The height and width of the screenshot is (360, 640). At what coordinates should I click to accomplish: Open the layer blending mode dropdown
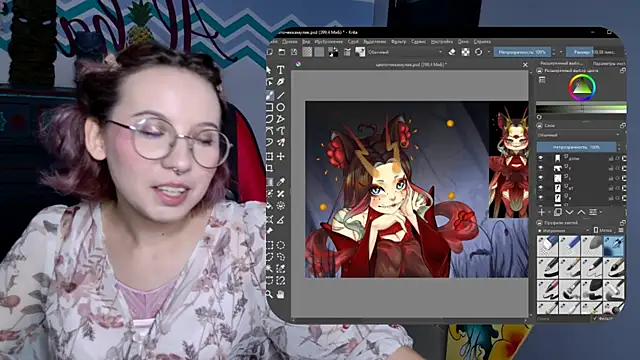[579, 135]
